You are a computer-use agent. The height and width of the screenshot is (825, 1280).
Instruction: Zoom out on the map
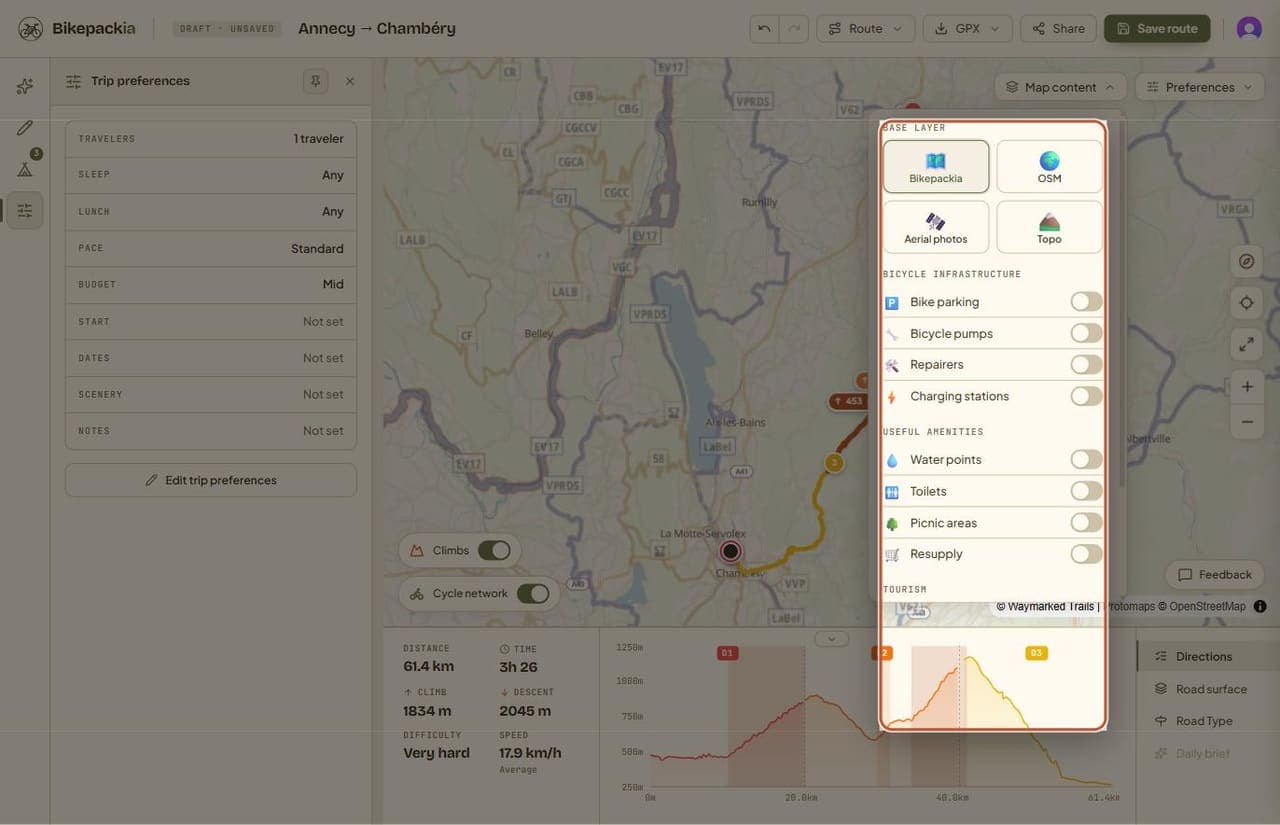coord(1246,422)
